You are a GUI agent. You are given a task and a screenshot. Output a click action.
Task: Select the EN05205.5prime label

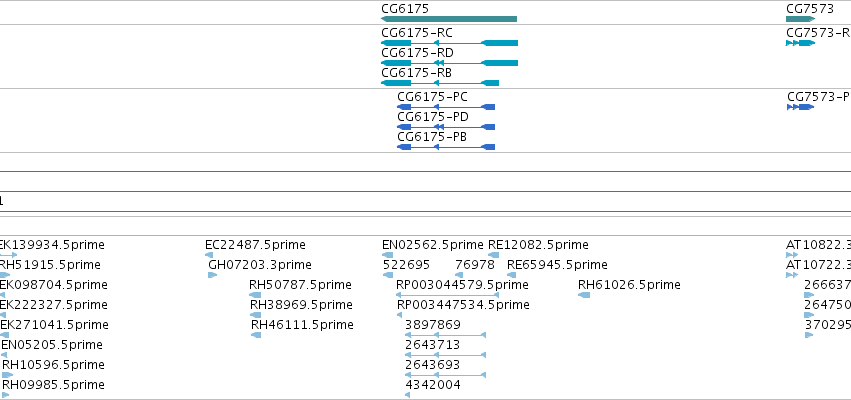click(52, 345)
